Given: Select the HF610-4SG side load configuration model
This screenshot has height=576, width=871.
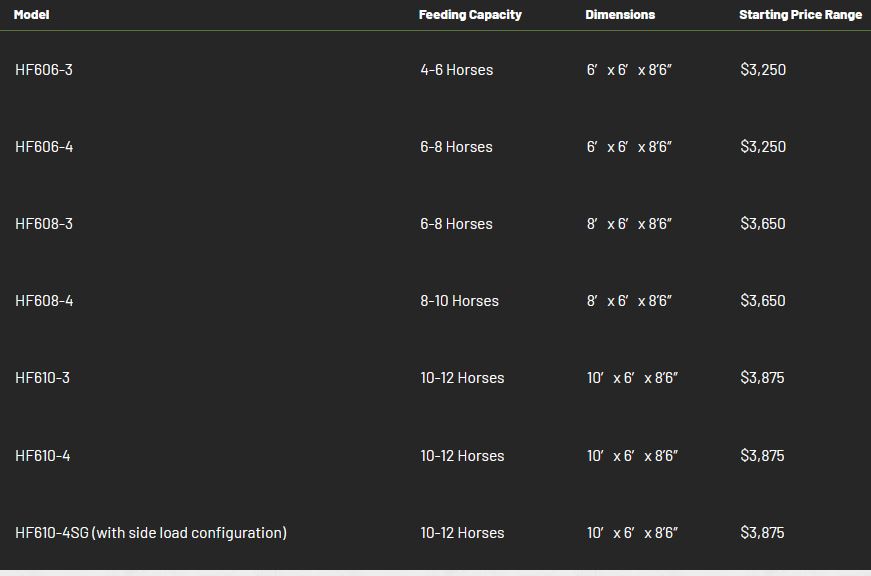Looking at the screenshot, I should tap(151, 533).
